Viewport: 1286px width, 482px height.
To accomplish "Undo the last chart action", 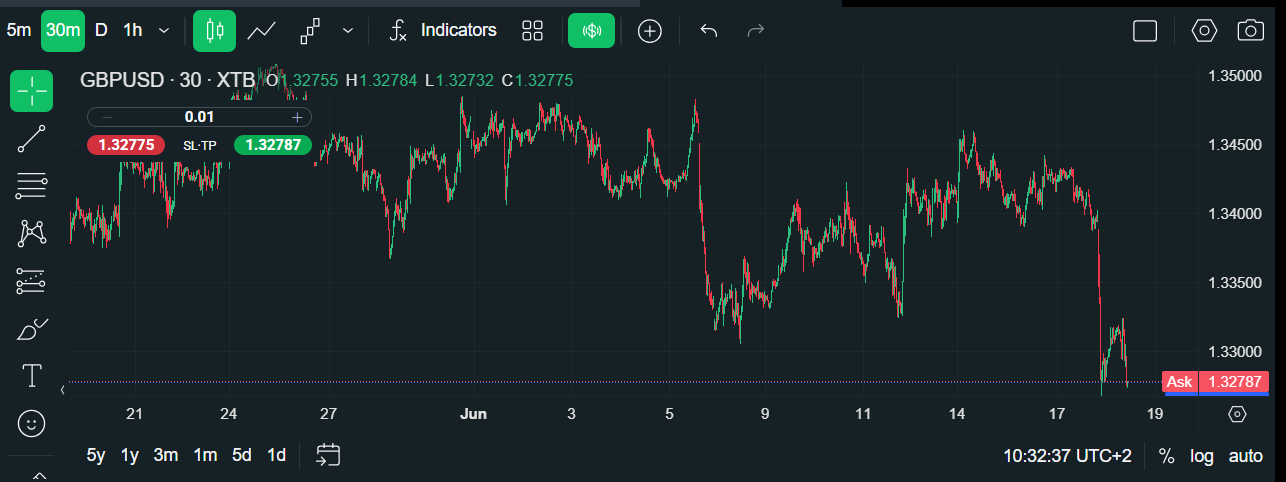I will [709, 30].
